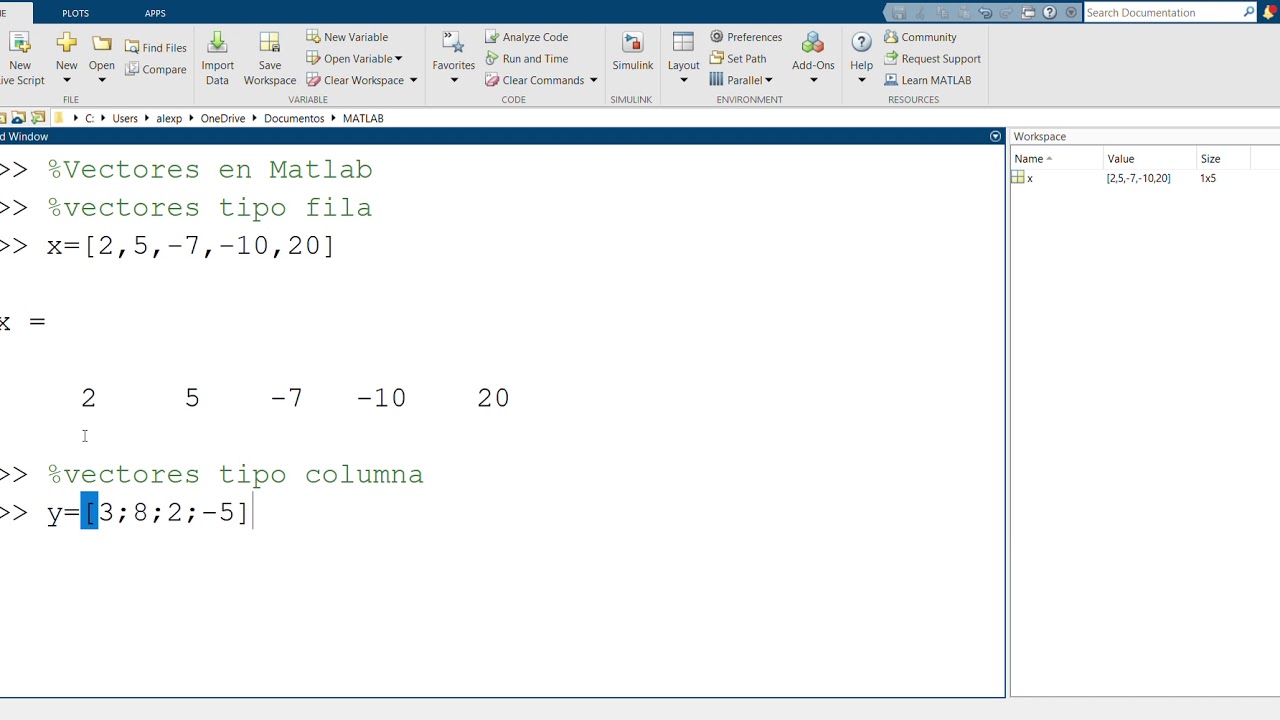Click the Favorites star icon
Viewport: 1280px width, 720px height.
click(x=453, y=43)
